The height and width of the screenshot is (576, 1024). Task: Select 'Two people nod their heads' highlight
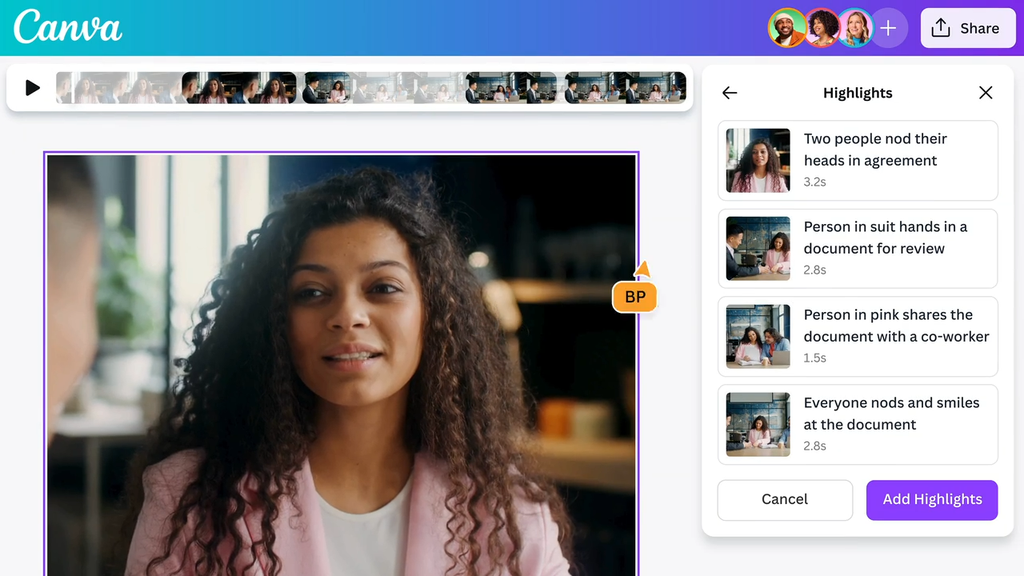[857, 160]
